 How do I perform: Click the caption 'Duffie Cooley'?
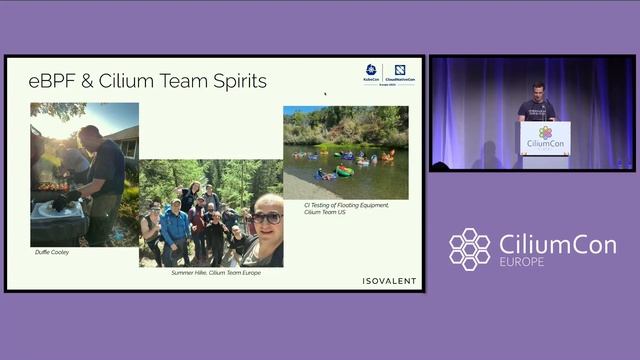point(52,252)
